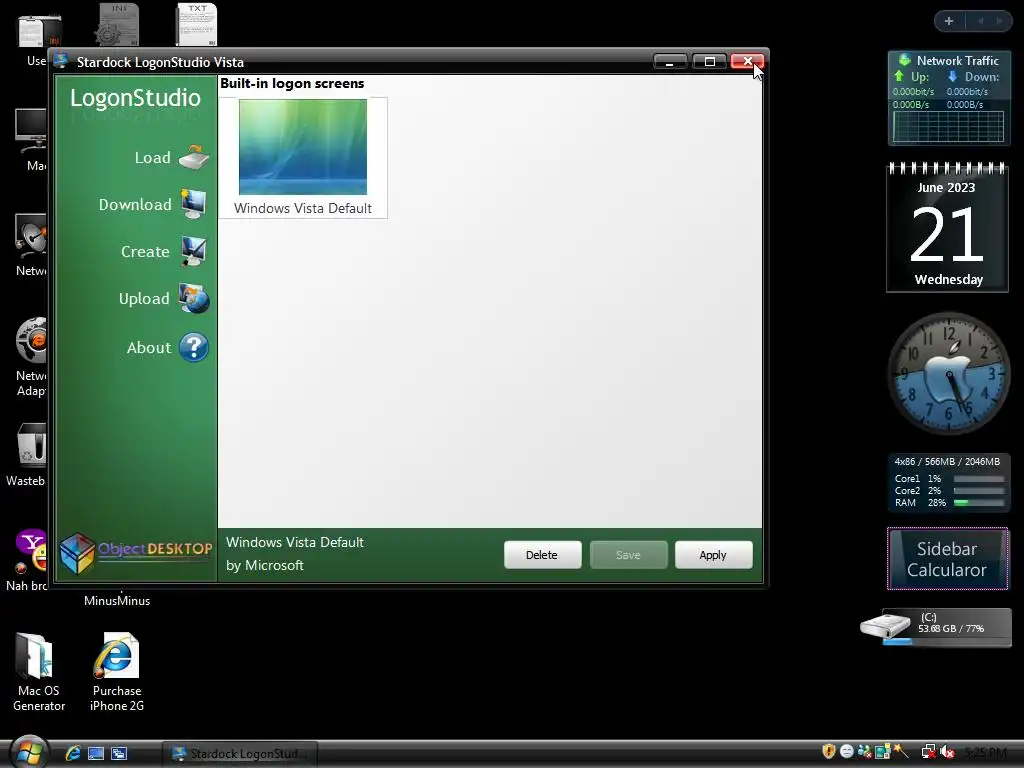Open the Sidebar Calcularor gadget
The width and height of the screenshot is (1024, 768).
(948, 558)
